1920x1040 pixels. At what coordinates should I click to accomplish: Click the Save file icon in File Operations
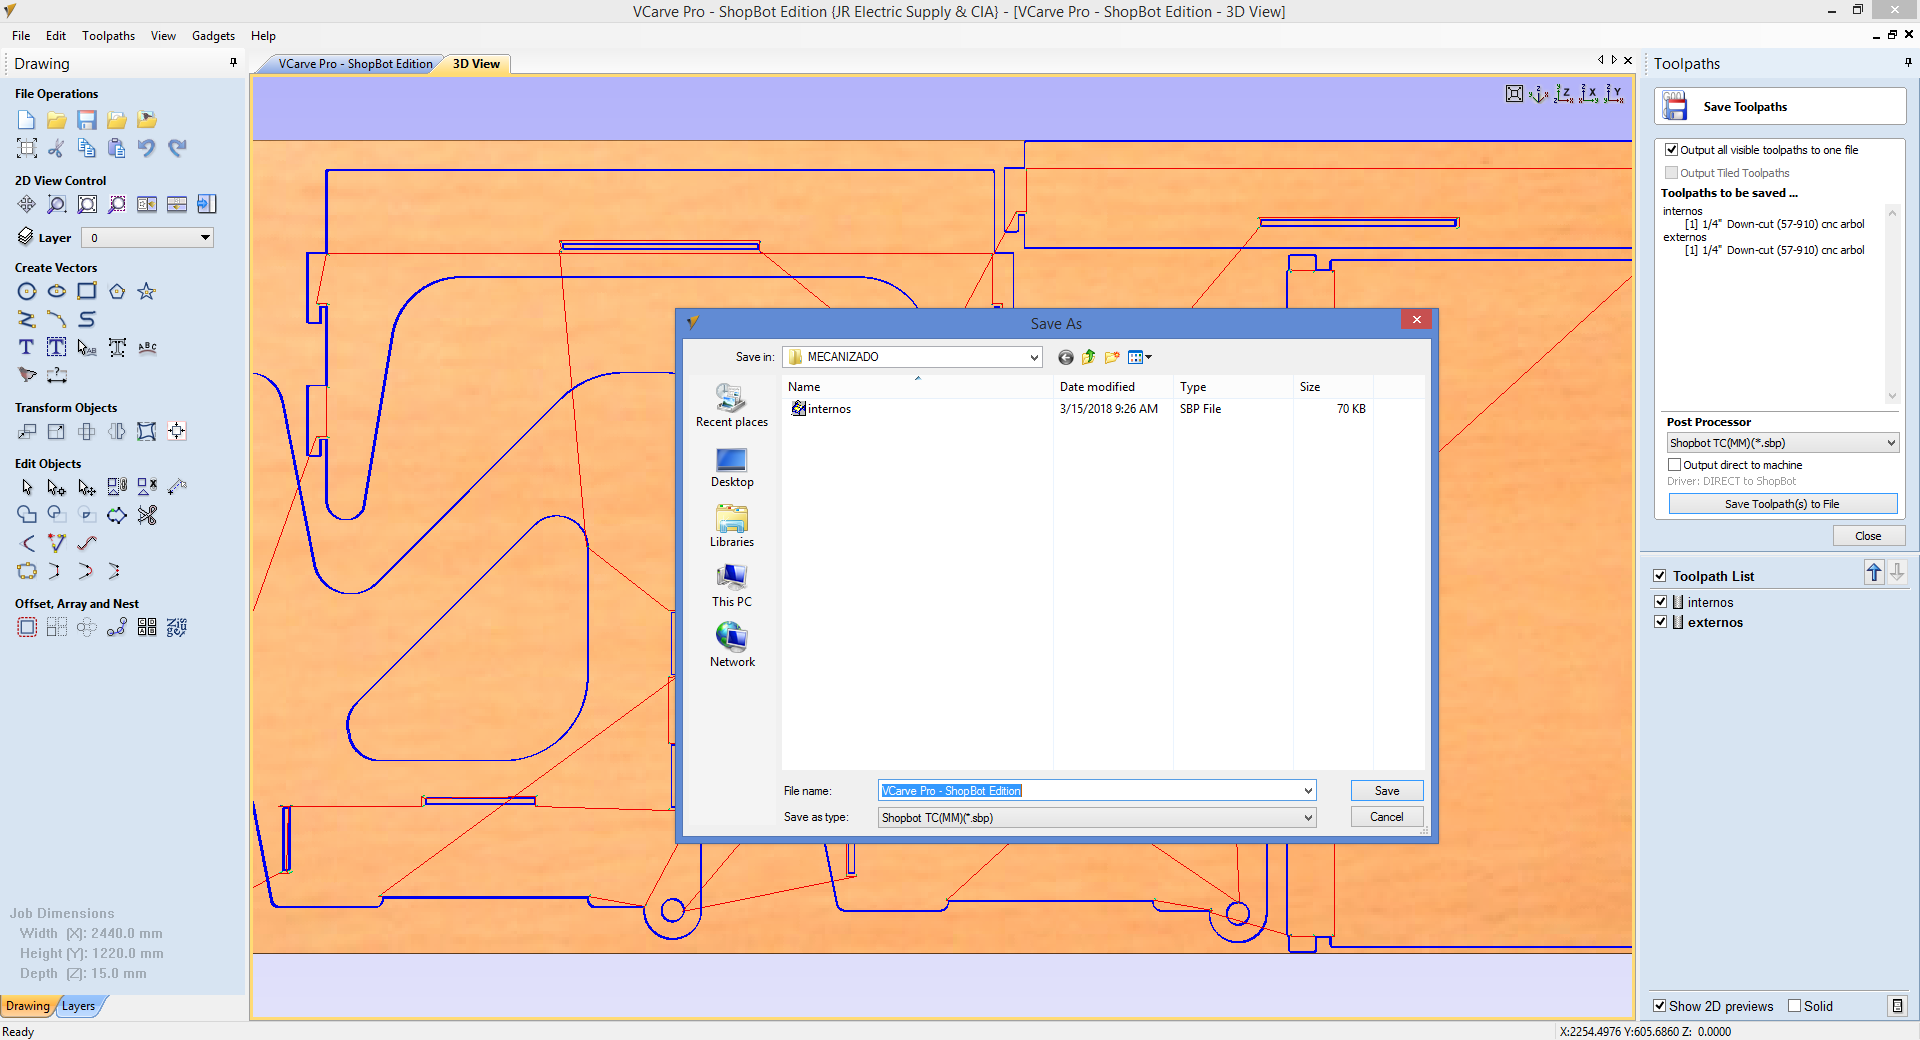coord(87,120)
